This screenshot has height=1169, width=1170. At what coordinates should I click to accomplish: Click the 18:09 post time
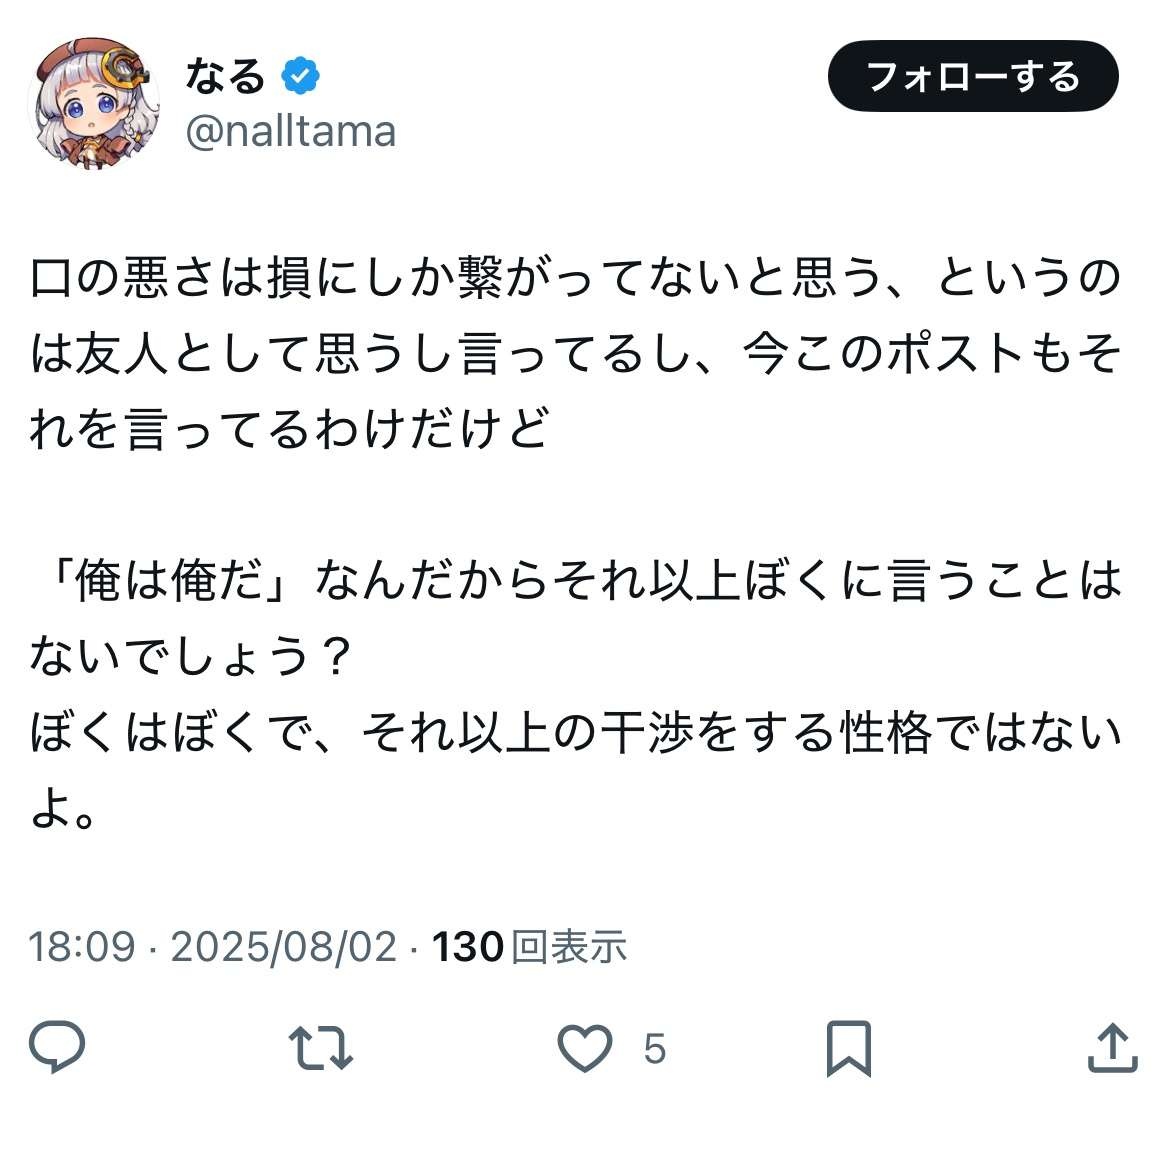(81, 946)
